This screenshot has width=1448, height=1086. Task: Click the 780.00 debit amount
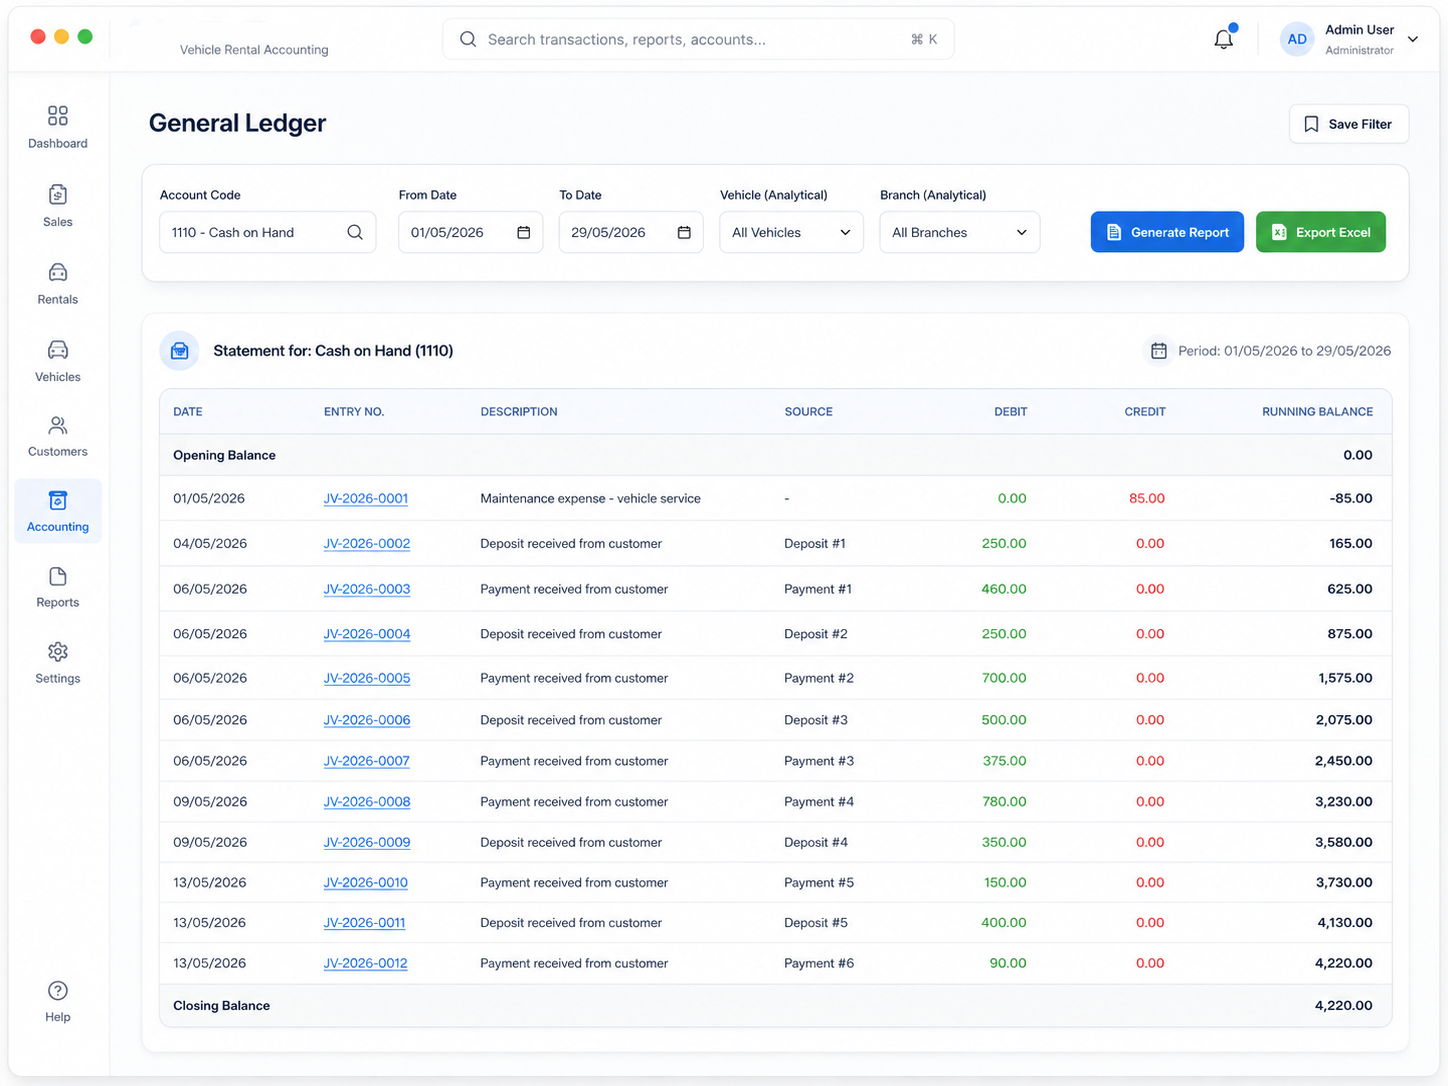pyautogui.click(x=1004, y=802)
